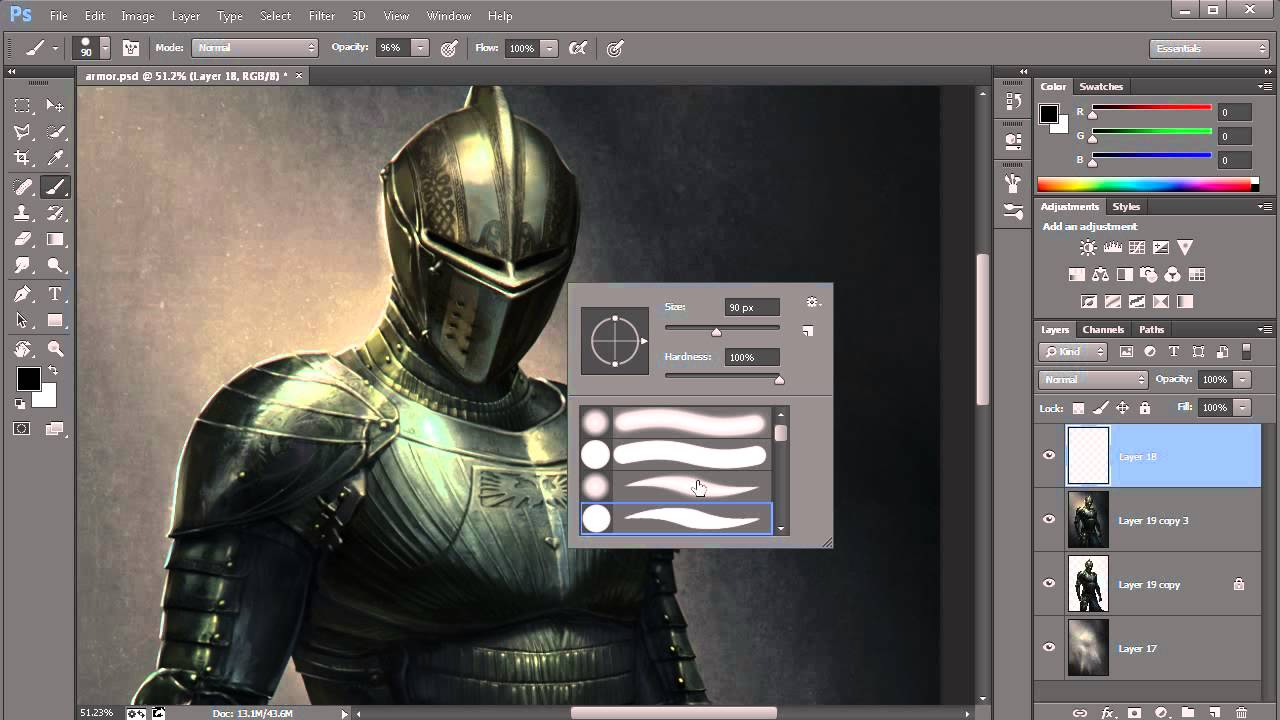The width and height of the screenshot is (1280, 720).
Task: Toggle Quick Mask mode
Action: coord(22,429)
